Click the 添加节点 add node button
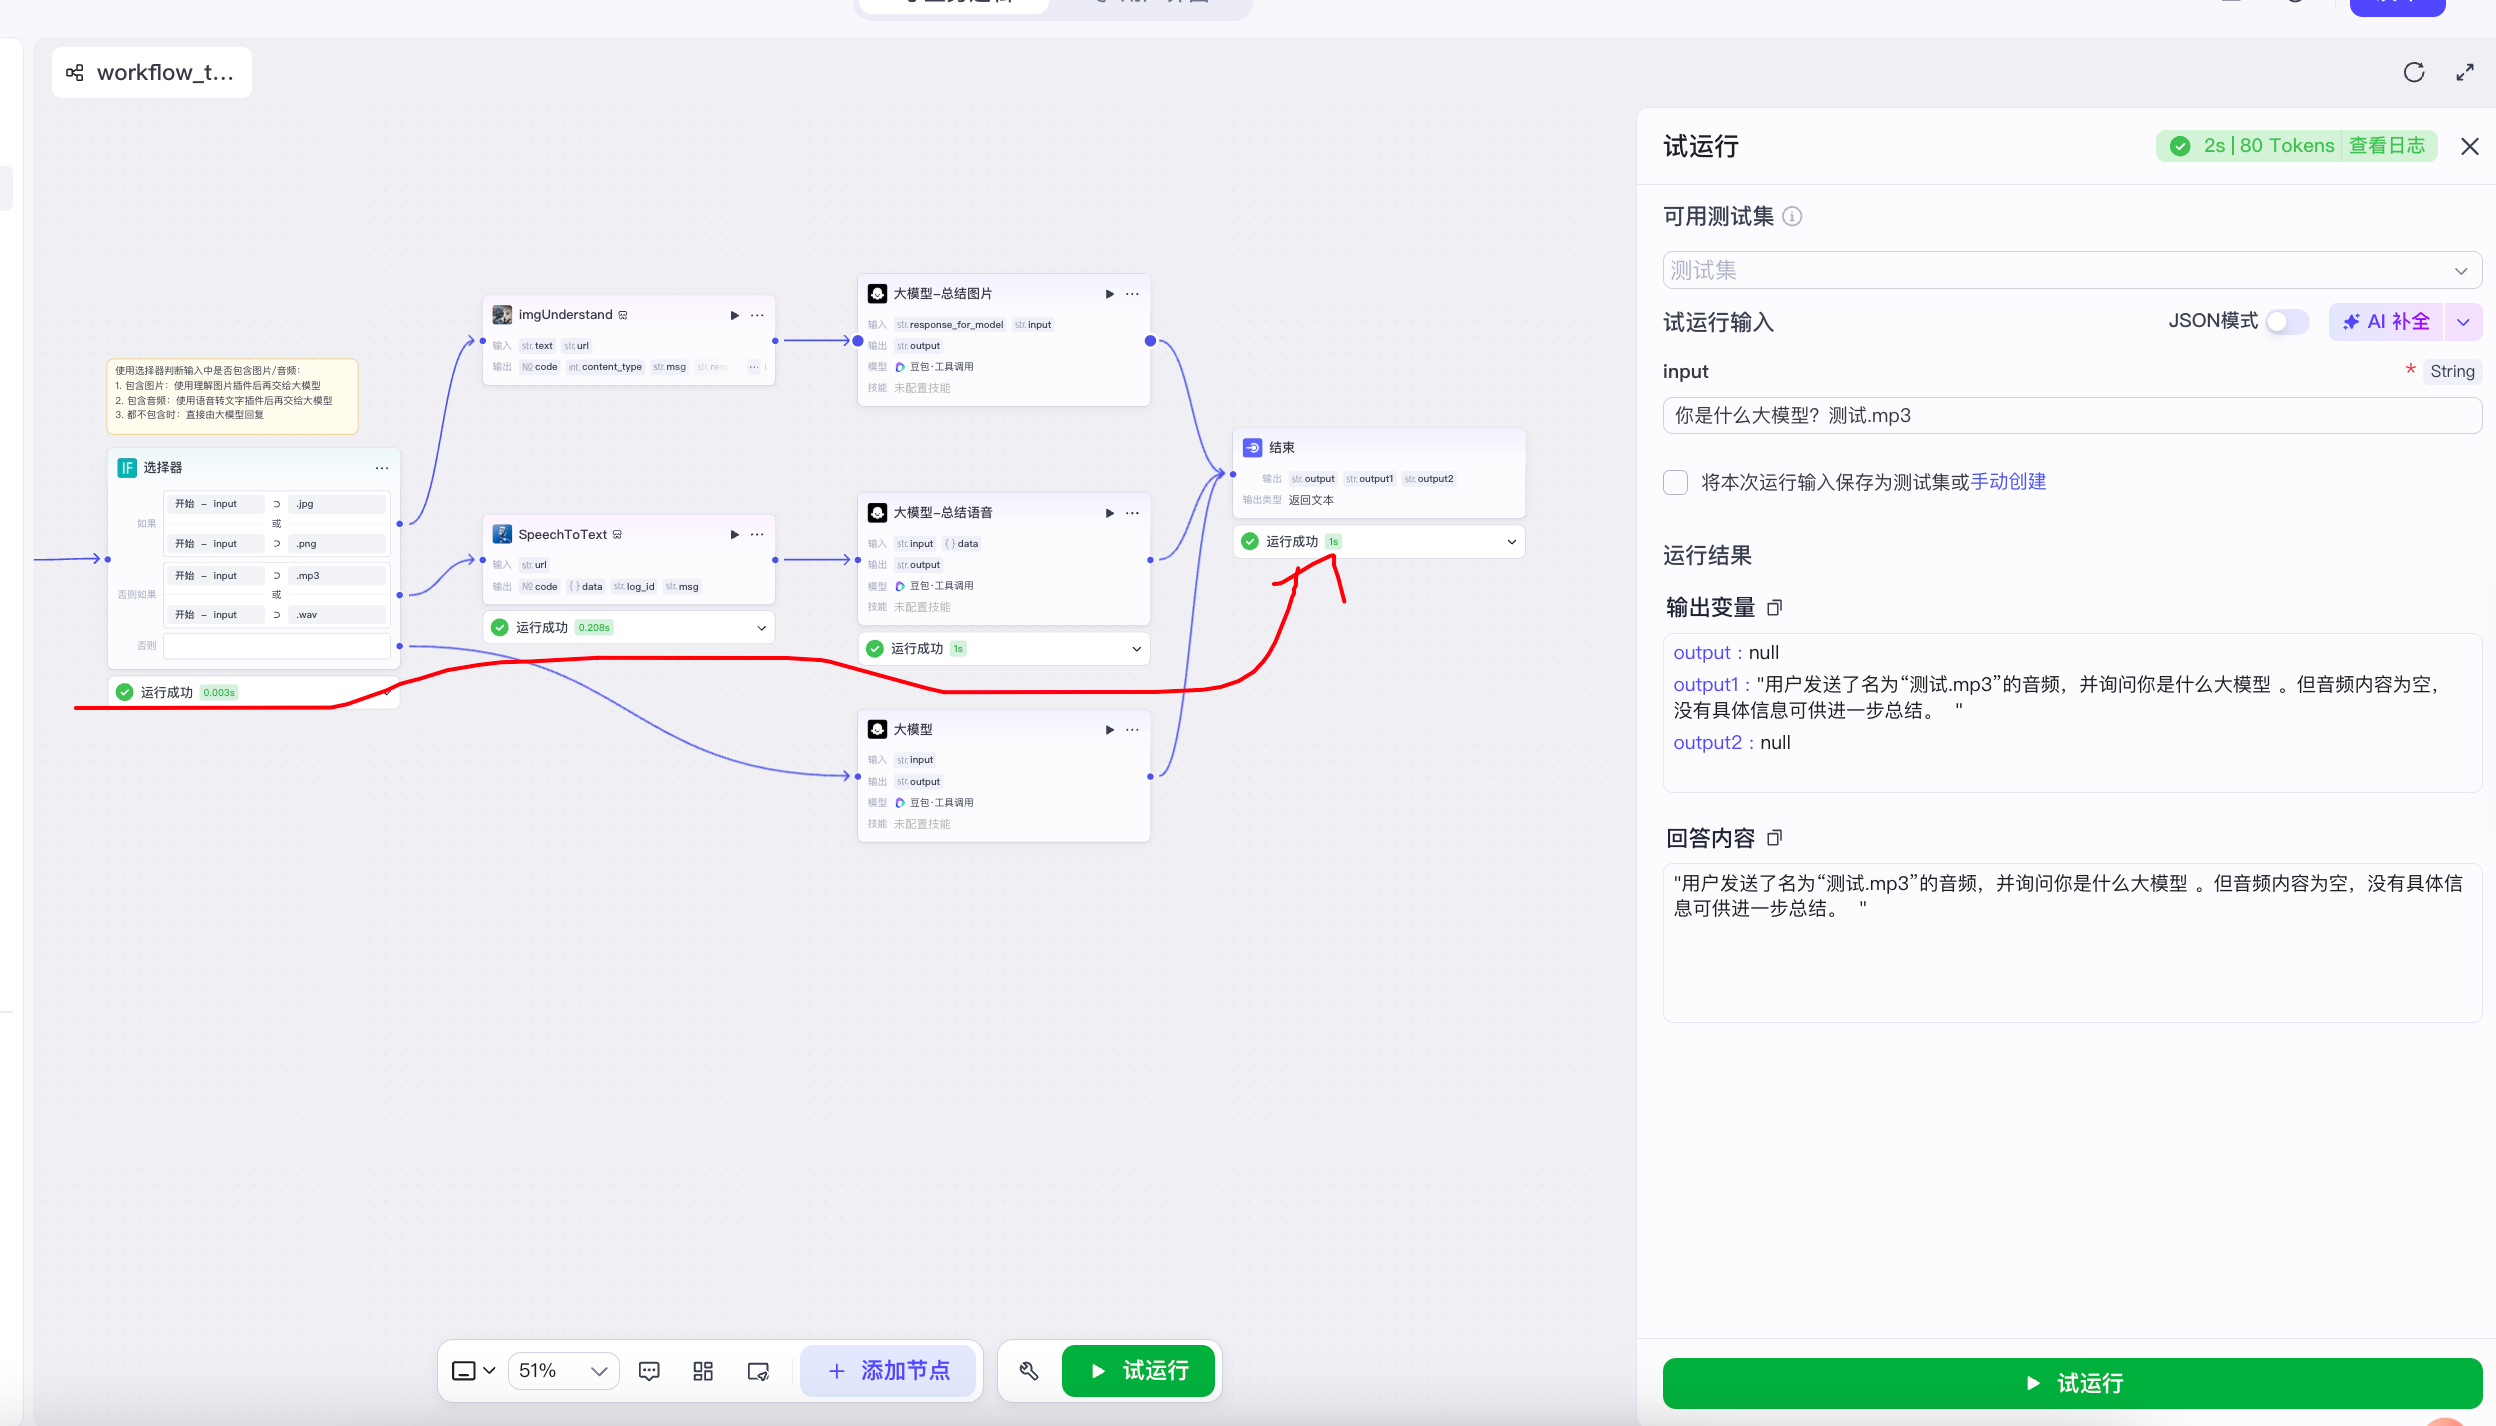2496x1426 pixels. click(889, 1371)
